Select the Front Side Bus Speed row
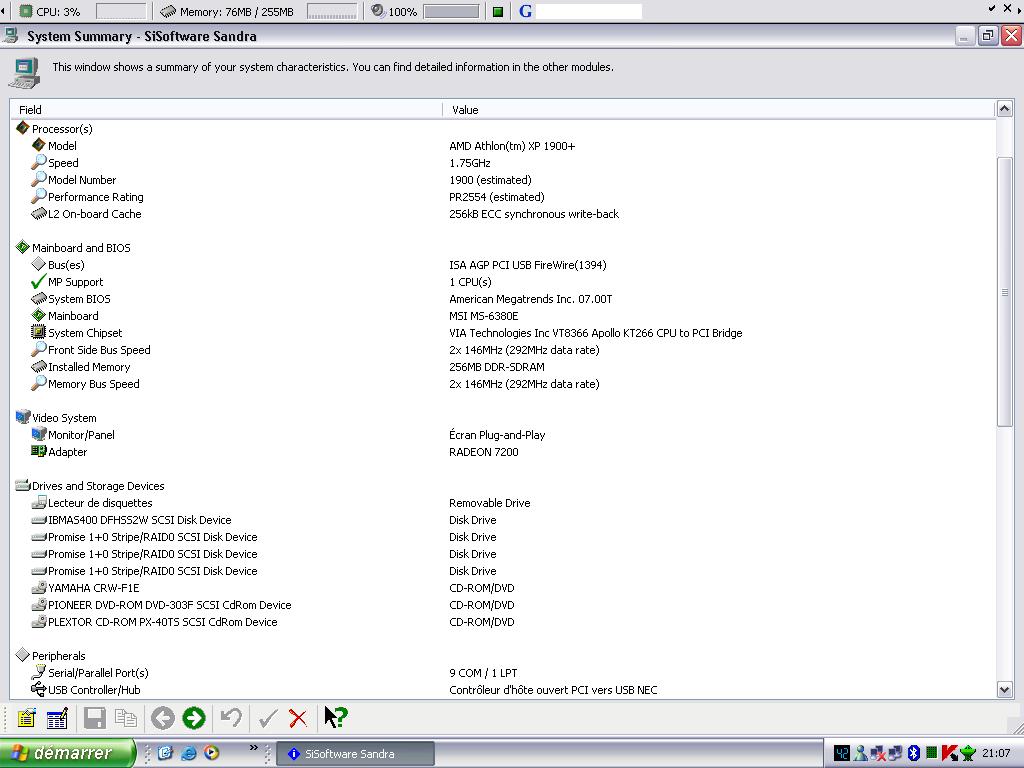1024x768 pixels. click(503, 349)
